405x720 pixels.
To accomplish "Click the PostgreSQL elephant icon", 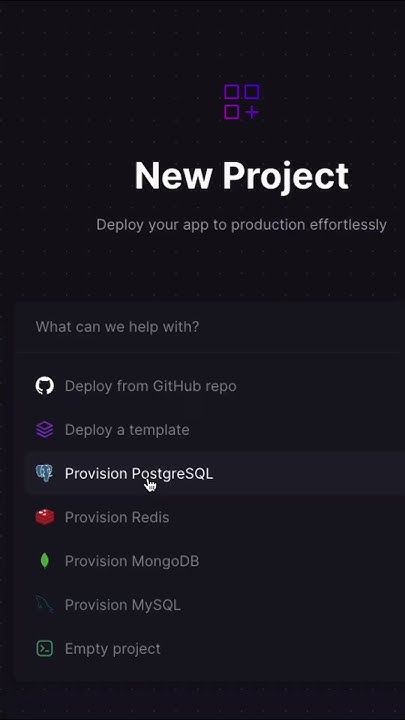I will 45,473.
